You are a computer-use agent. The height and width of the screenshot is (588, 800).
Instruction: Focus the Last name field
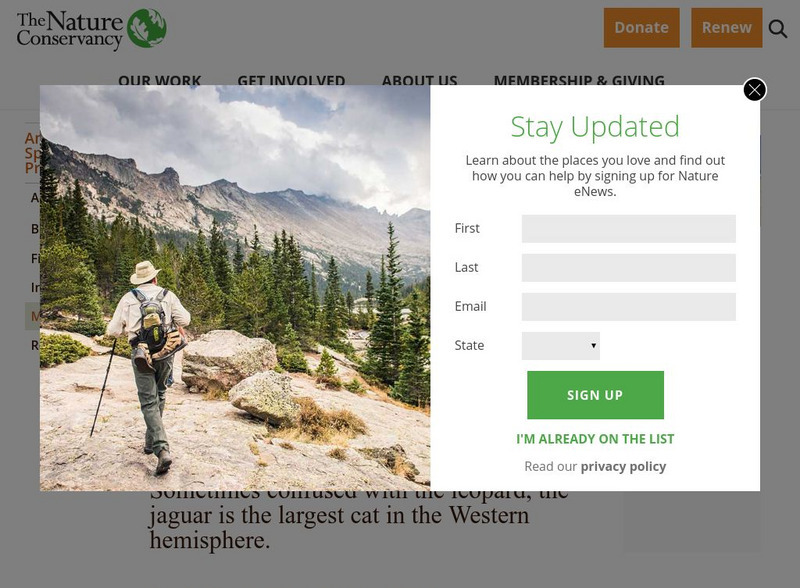click(628, 267)
